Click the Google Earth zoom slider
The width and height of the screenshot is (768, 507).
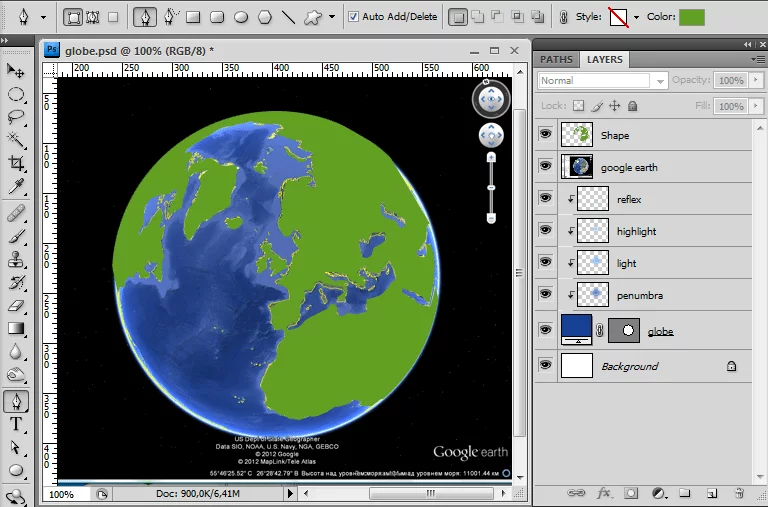(x=491, y=188)
